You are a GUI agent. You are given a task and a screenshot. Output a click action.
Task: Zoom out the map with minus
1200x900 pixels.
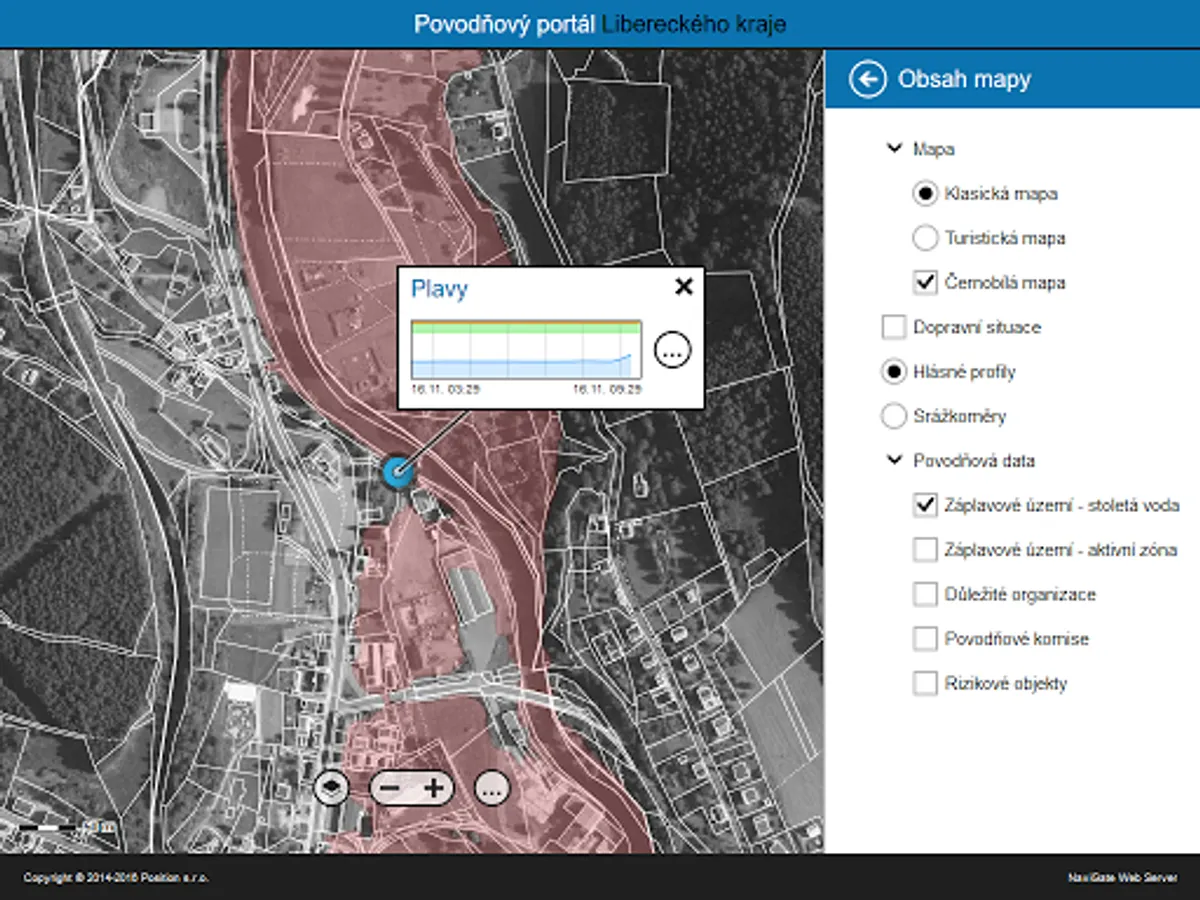[x=391, y=788]
